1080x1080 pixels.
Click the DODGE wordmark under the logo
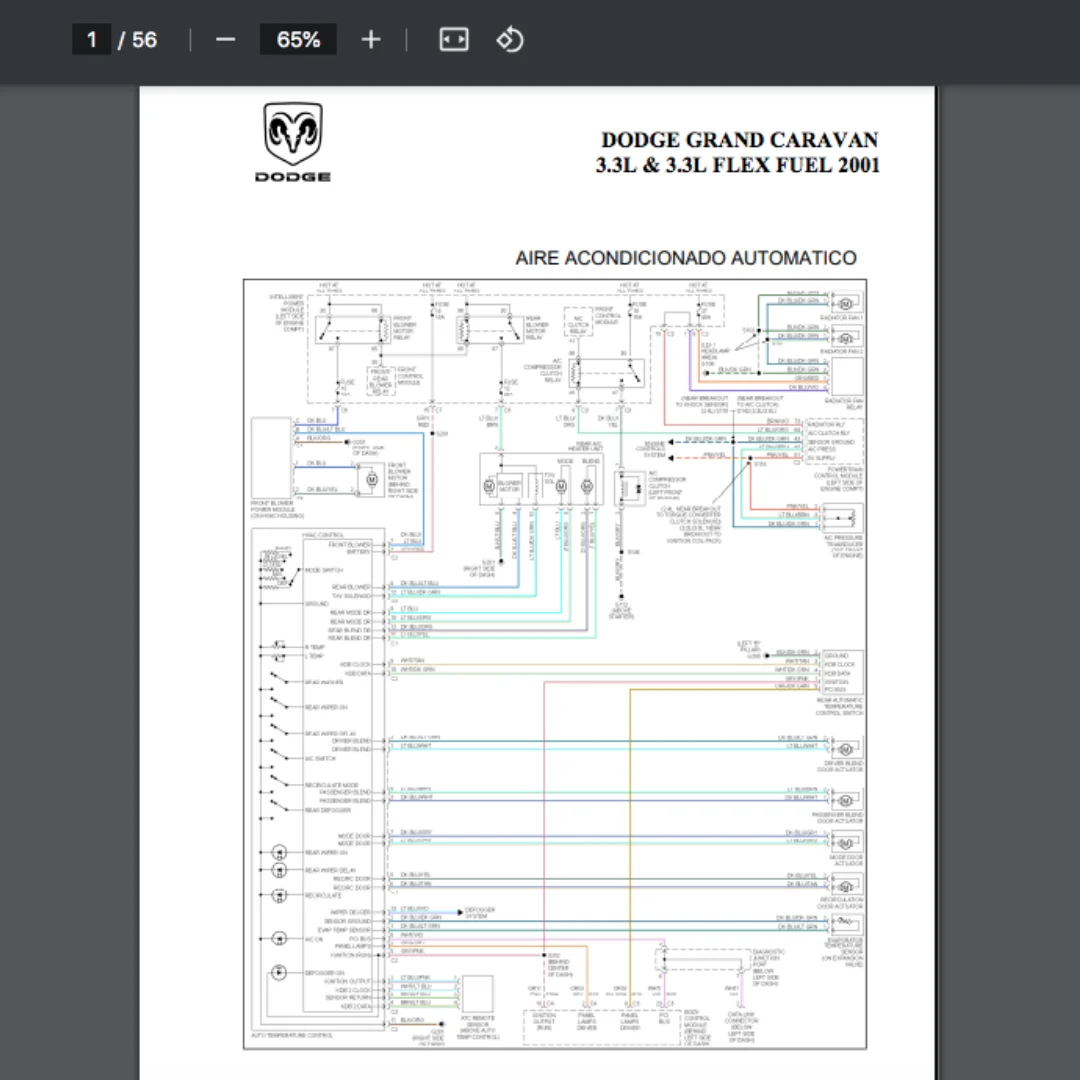click(x=293, y=177)
